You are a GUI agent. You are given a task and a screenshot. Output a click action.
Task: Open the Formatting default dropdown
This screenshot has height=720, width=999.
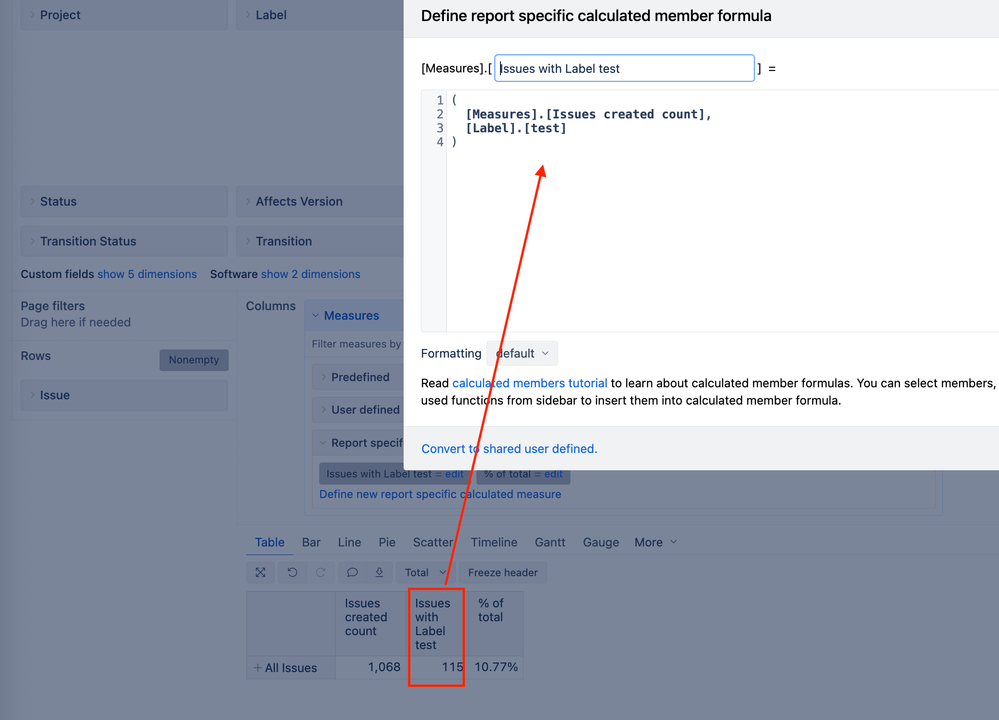[x=521, y=353]
